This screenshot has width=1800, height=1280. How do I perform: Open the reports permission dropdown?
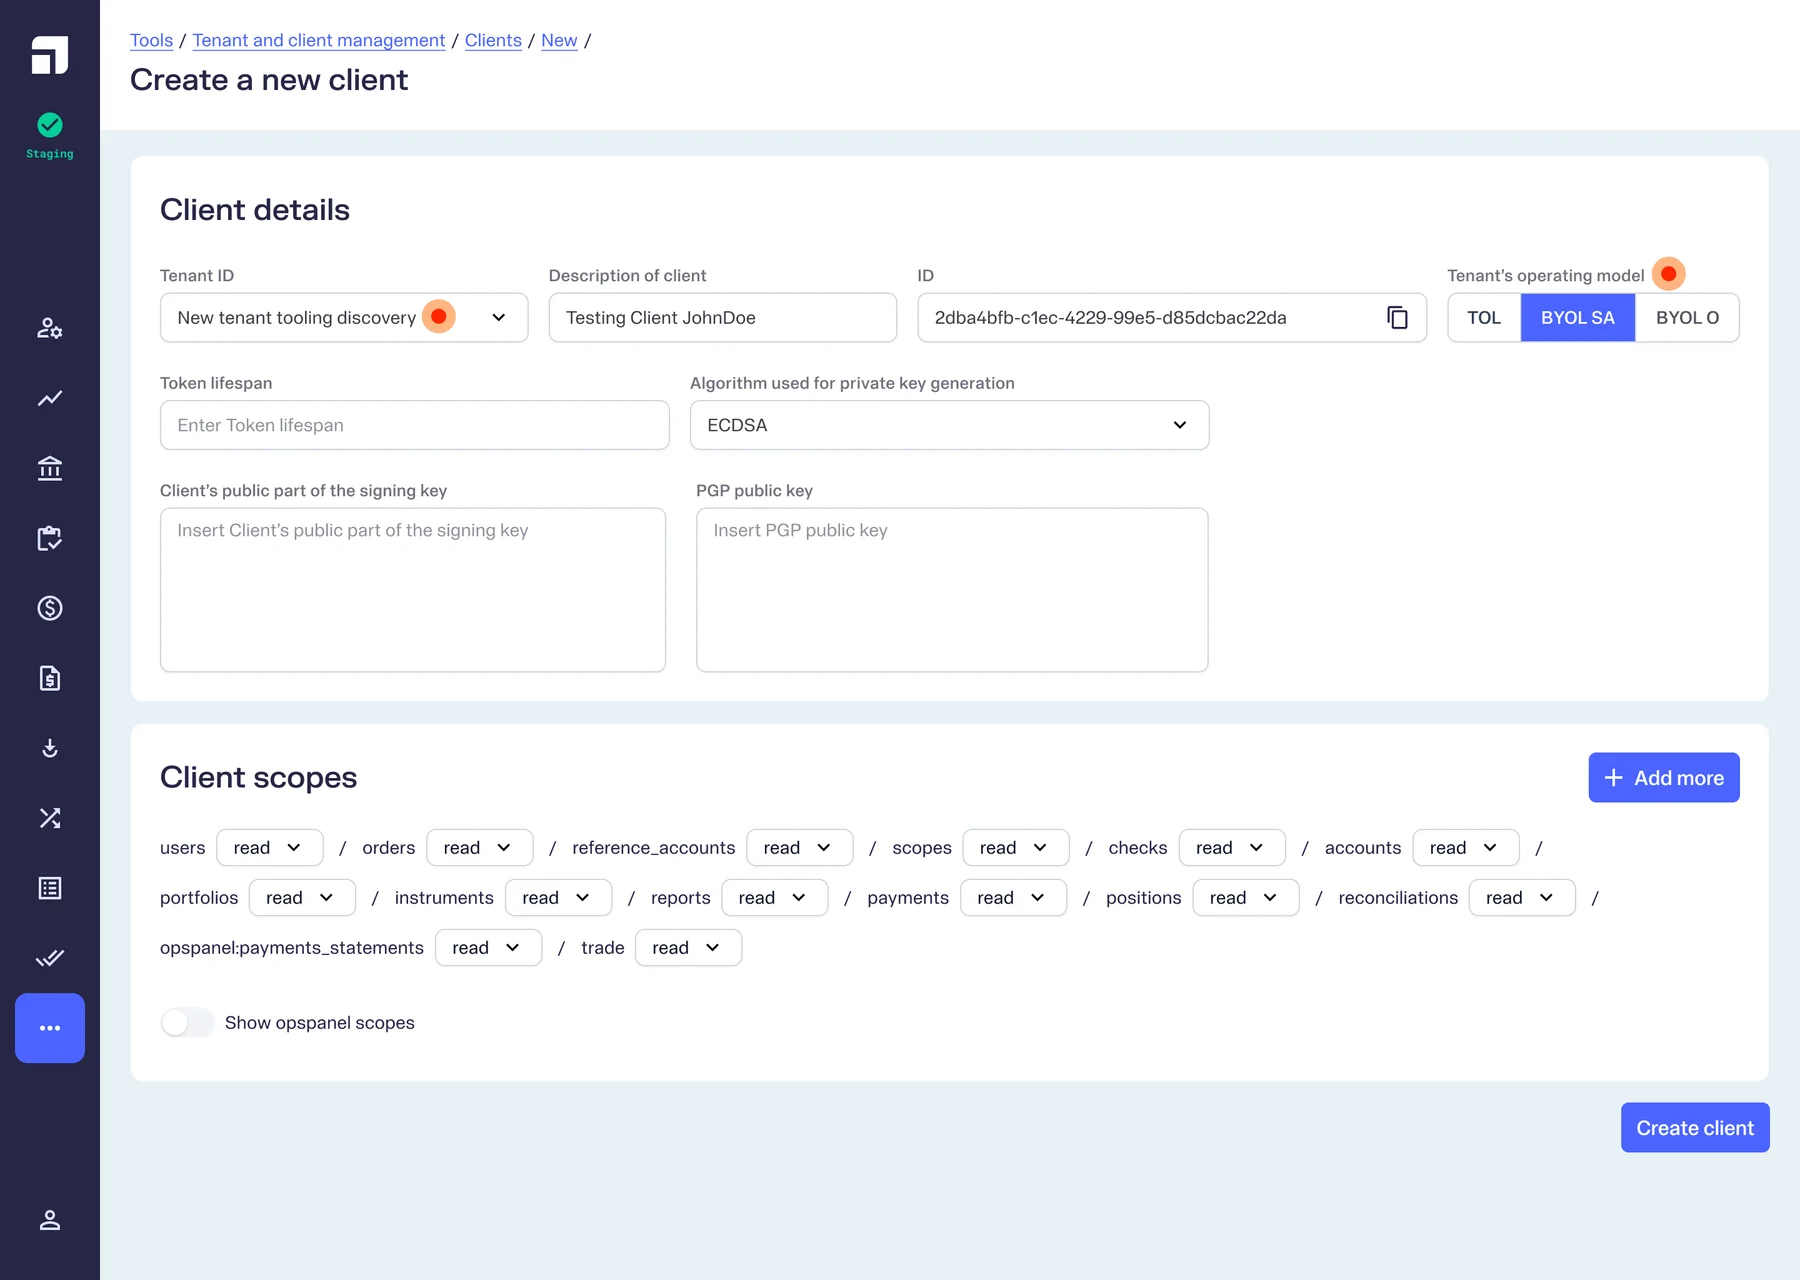pyautogui.click(x=775, y=898)
